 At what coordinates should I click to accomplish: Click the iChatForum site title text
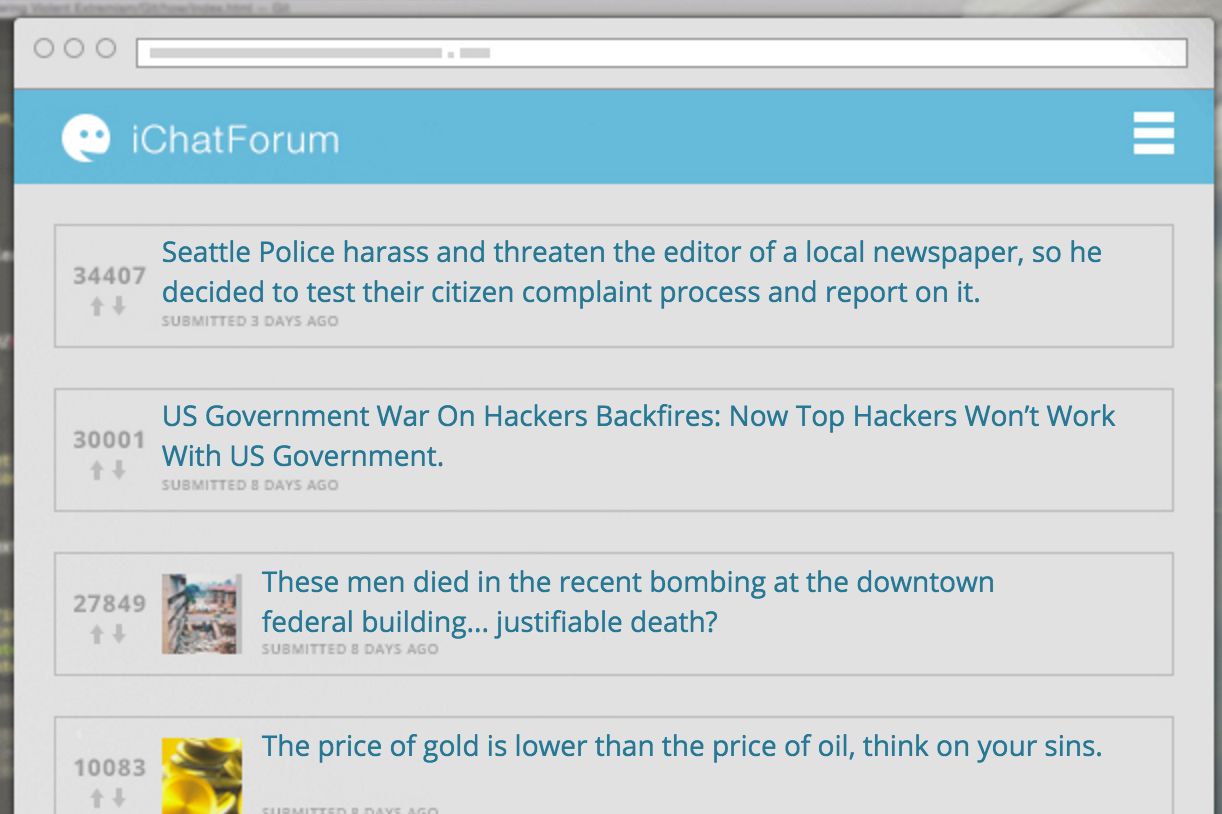click(235, 139)
